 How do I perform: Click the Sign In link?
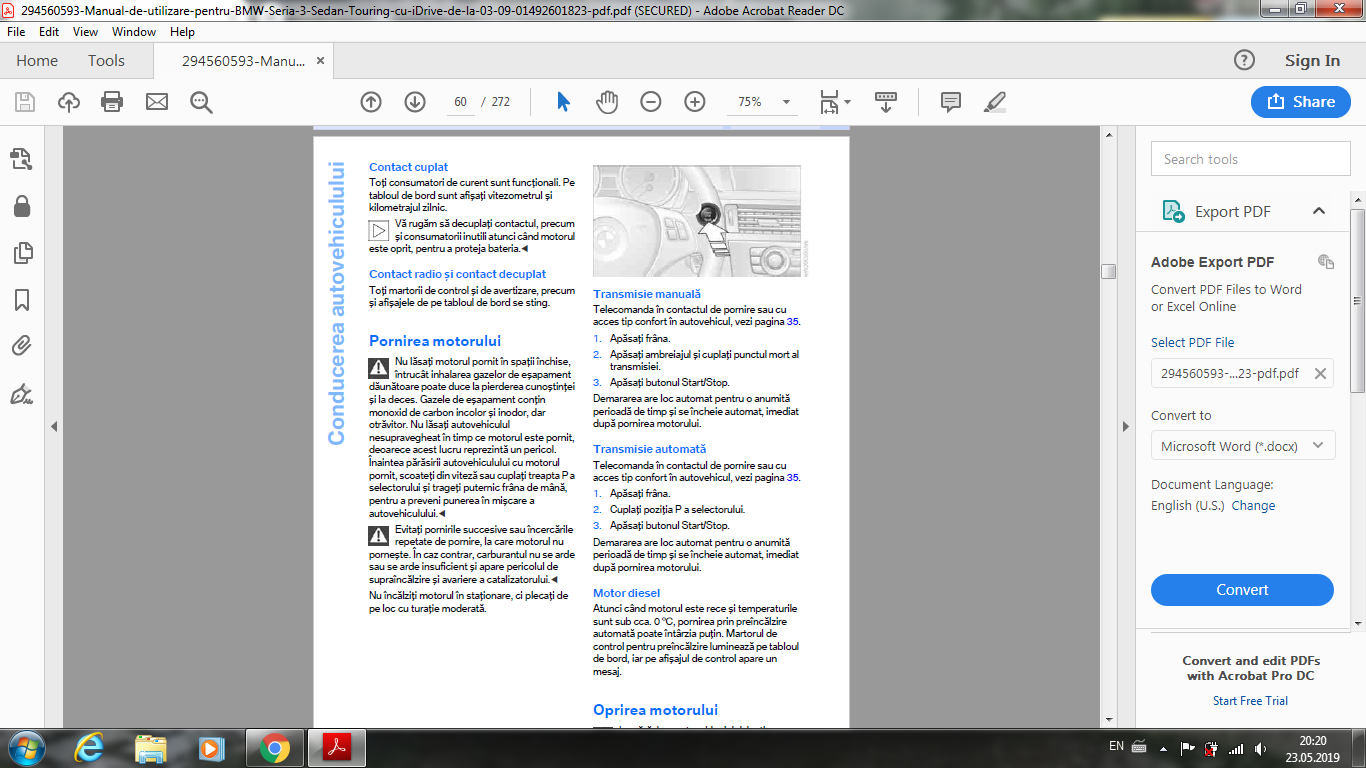1312,61
